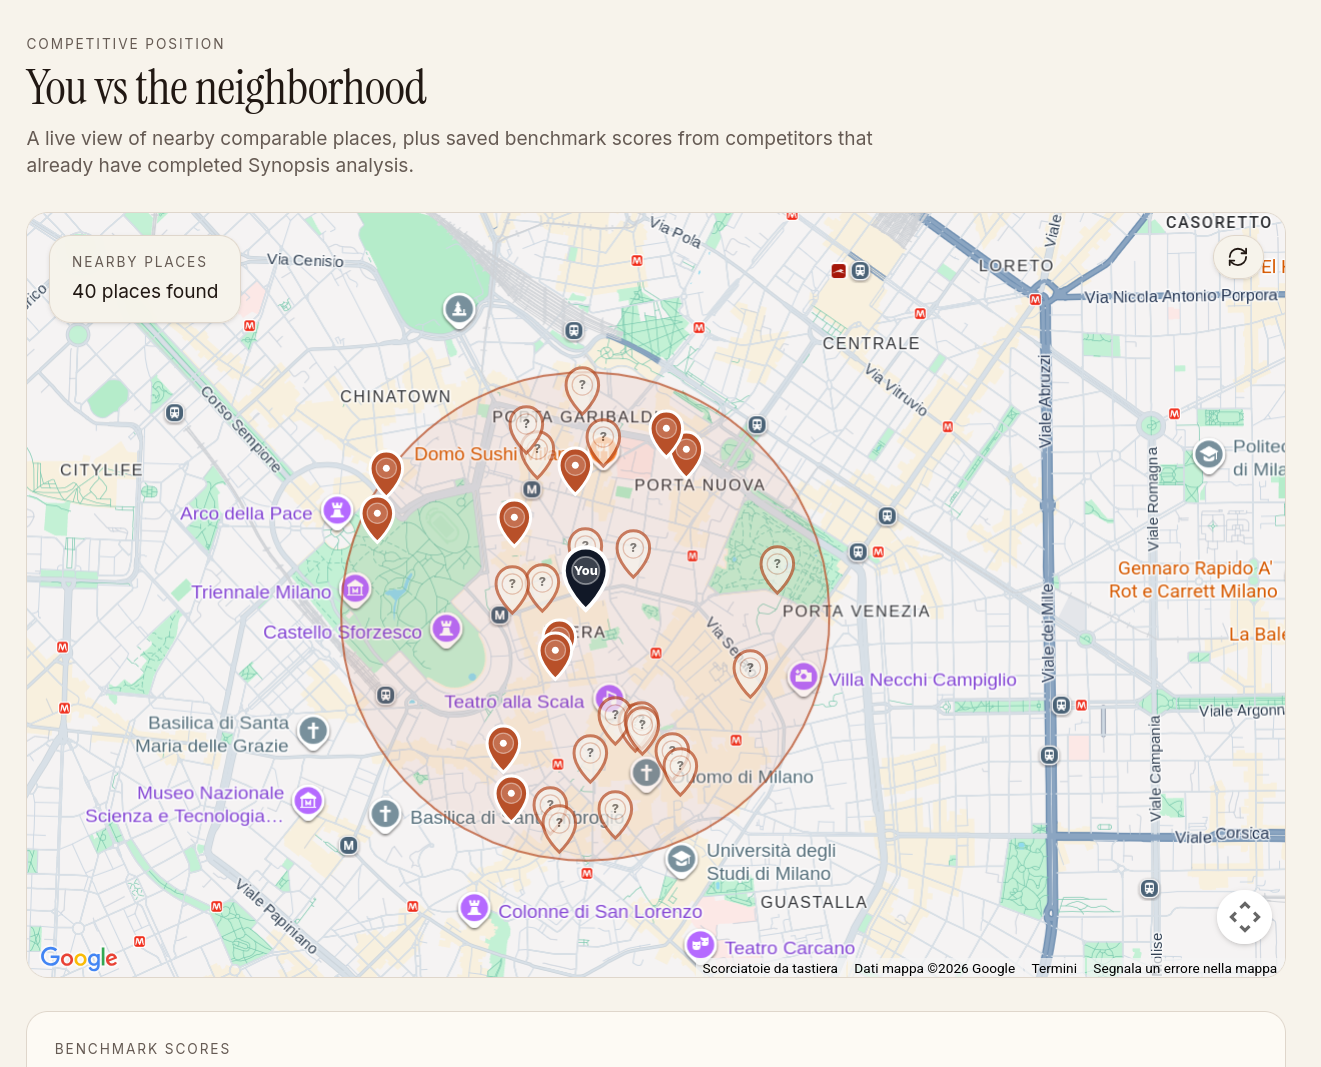Click the topmost question-mark pin above Porta Garibaldi
The width and height of the screenshot is (1321, 1067).
pyautogui.click(x=582, y=390)
